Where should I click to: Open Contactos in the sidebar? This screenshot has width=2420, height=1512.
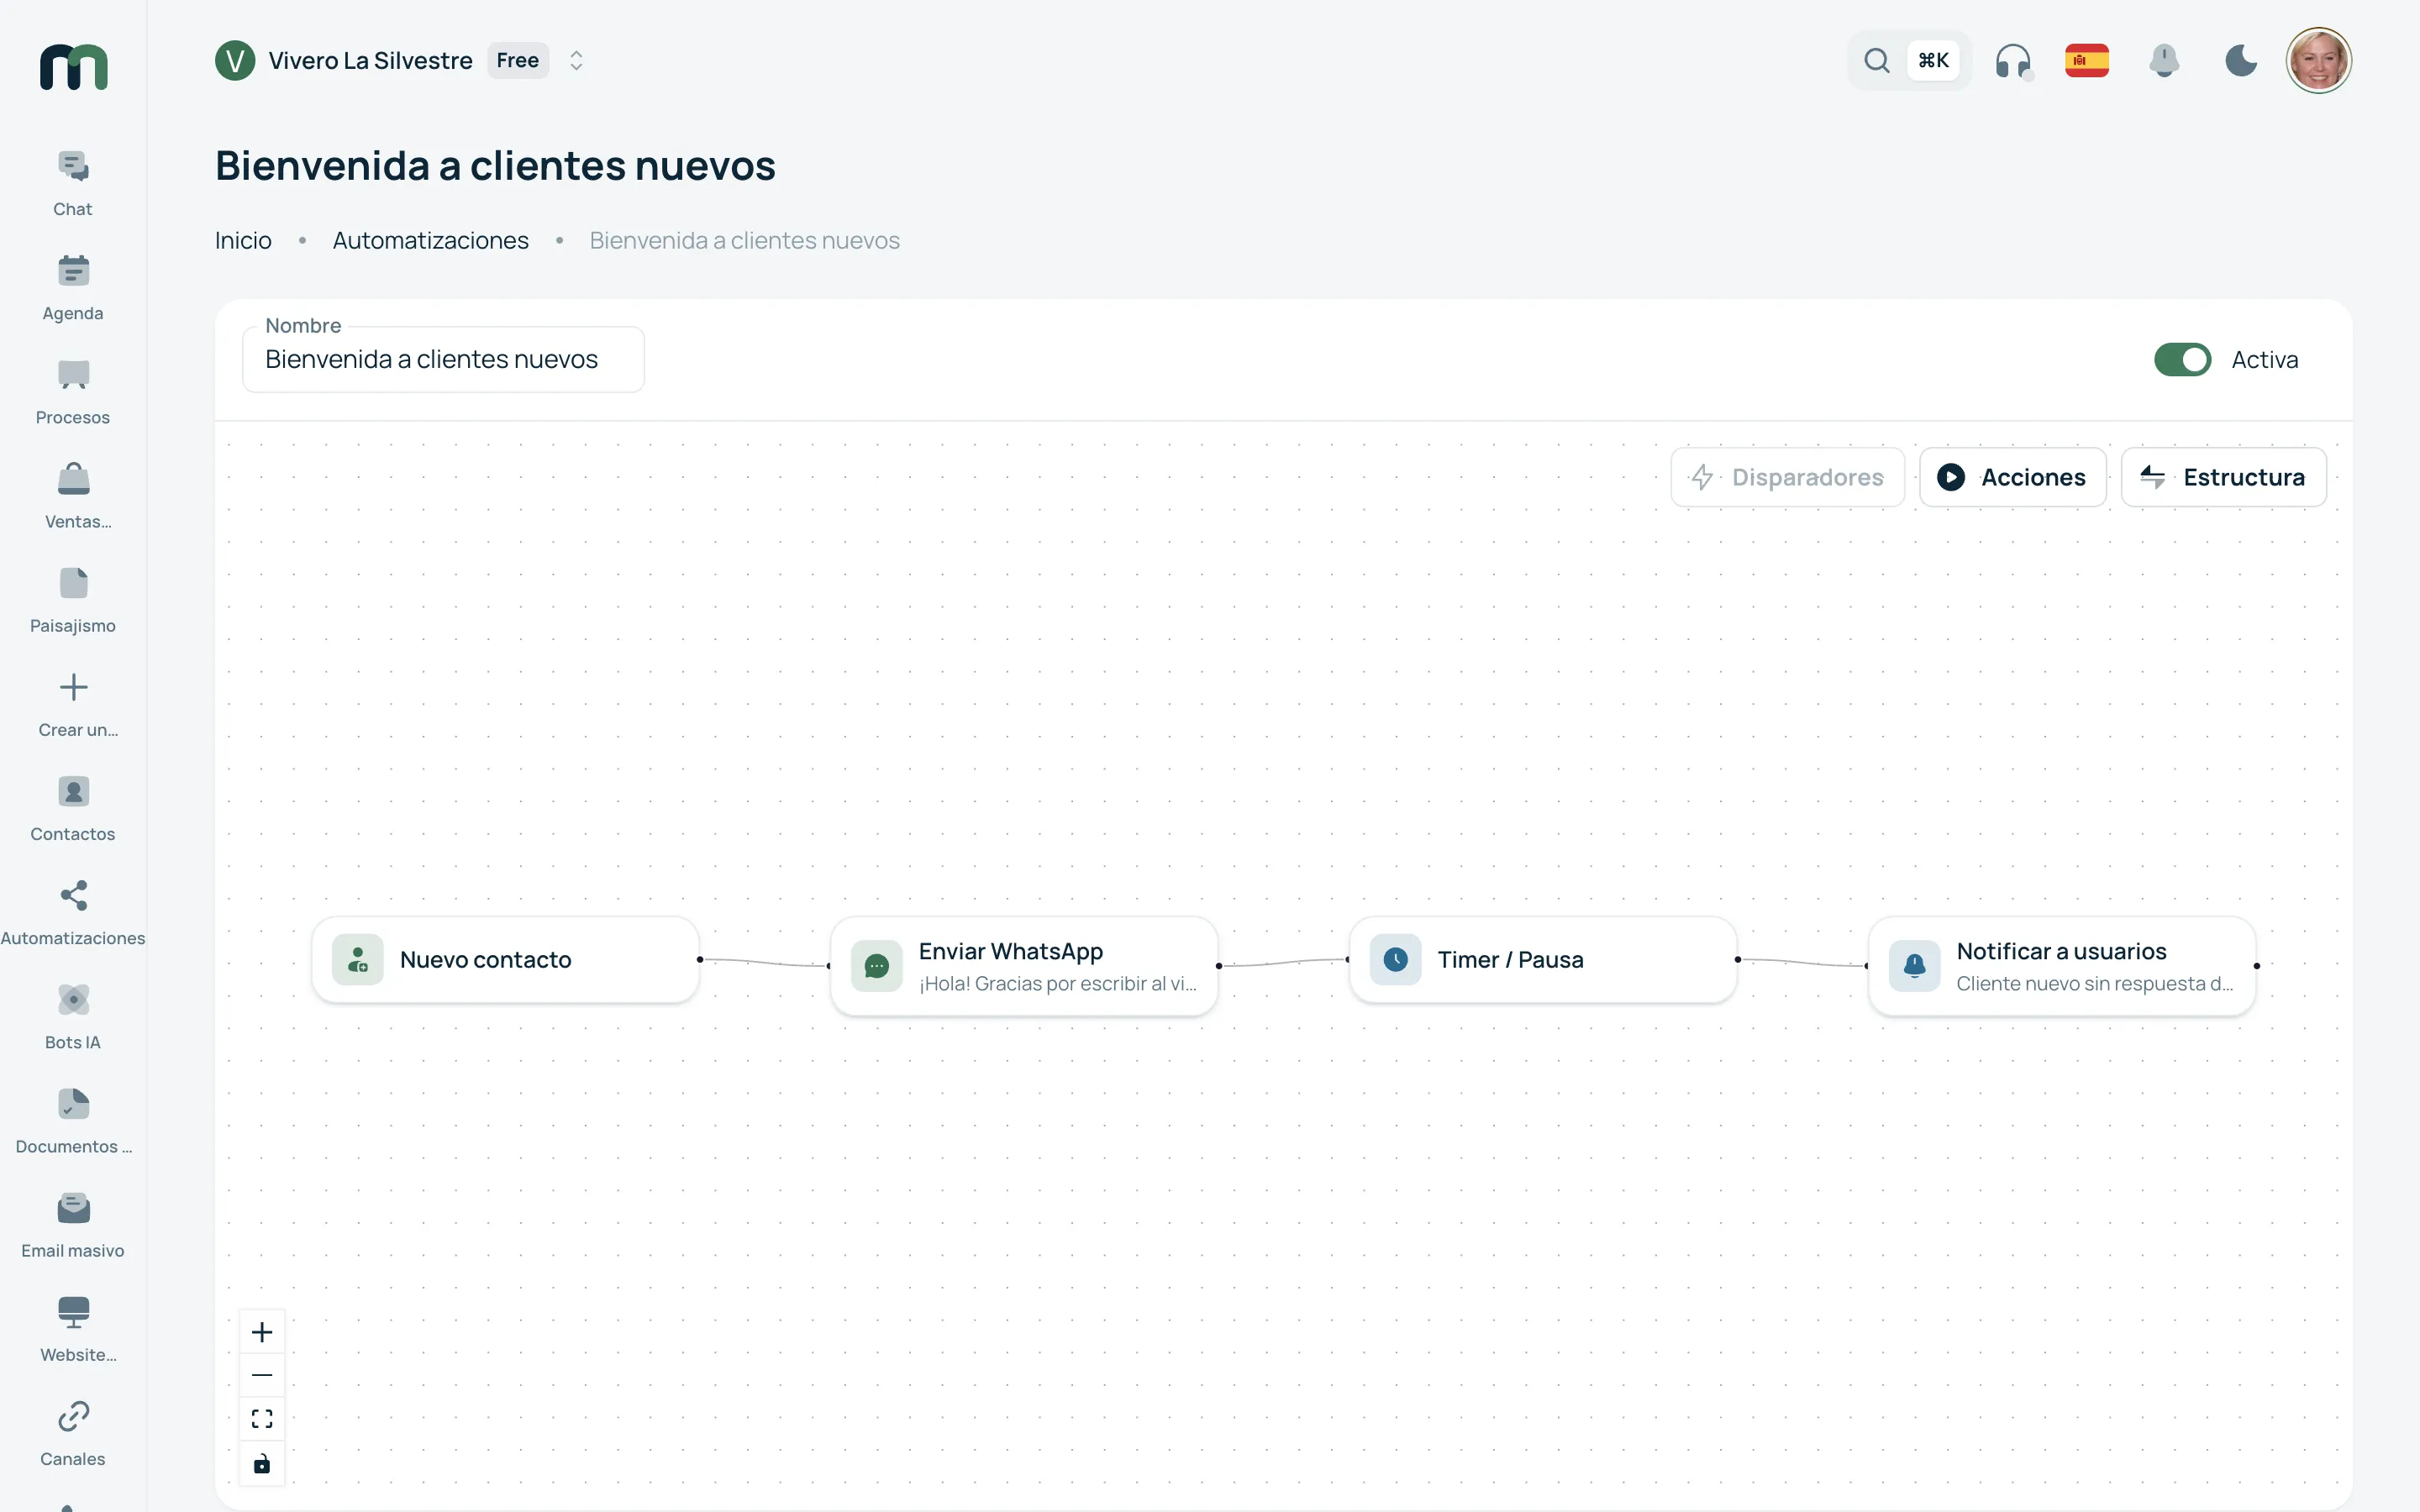tap(73, 809)
